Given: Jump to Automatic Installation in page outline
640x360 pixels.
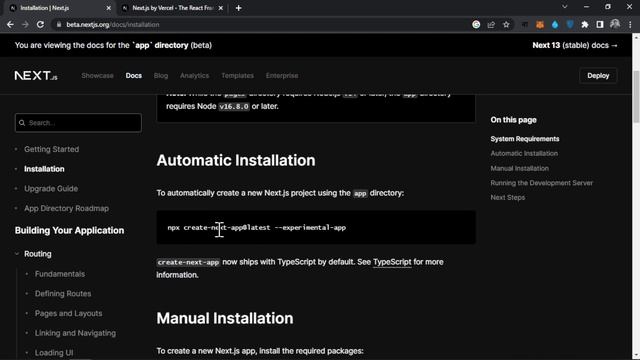Looking at the screenshot, I should 524,153.
